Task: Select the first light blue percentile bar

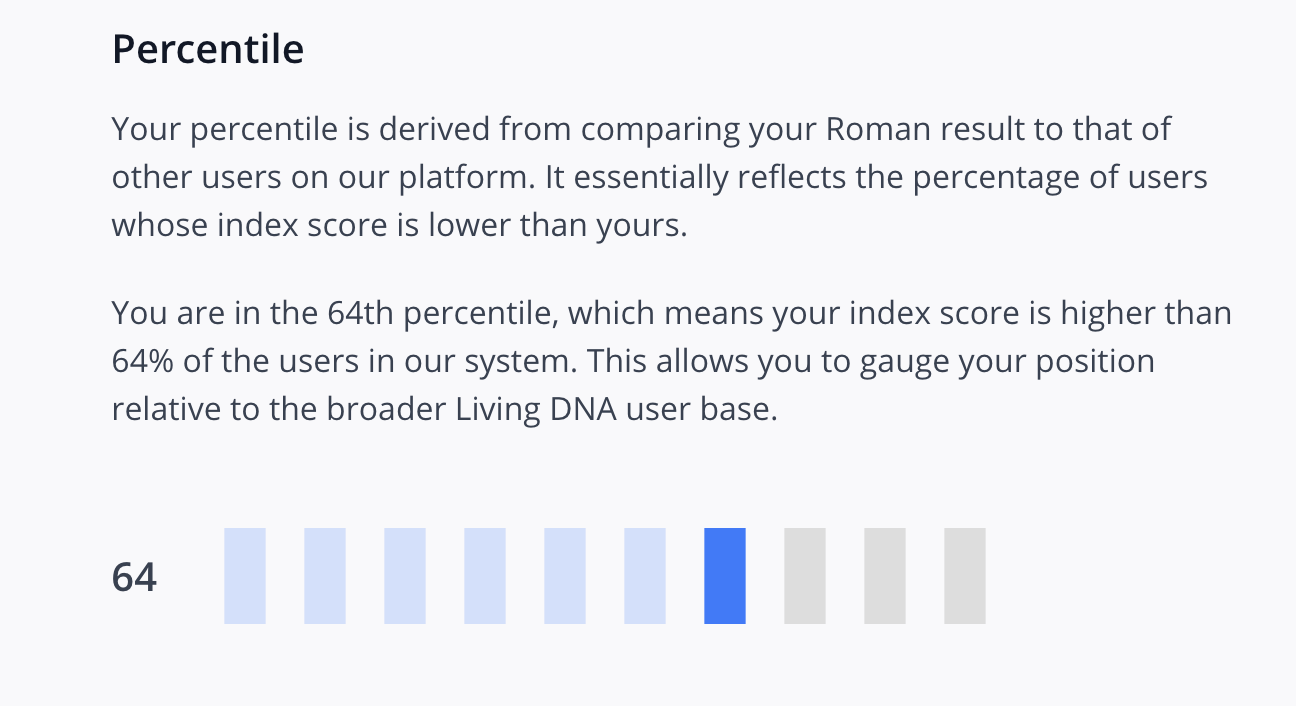Action: pos(245,576)
